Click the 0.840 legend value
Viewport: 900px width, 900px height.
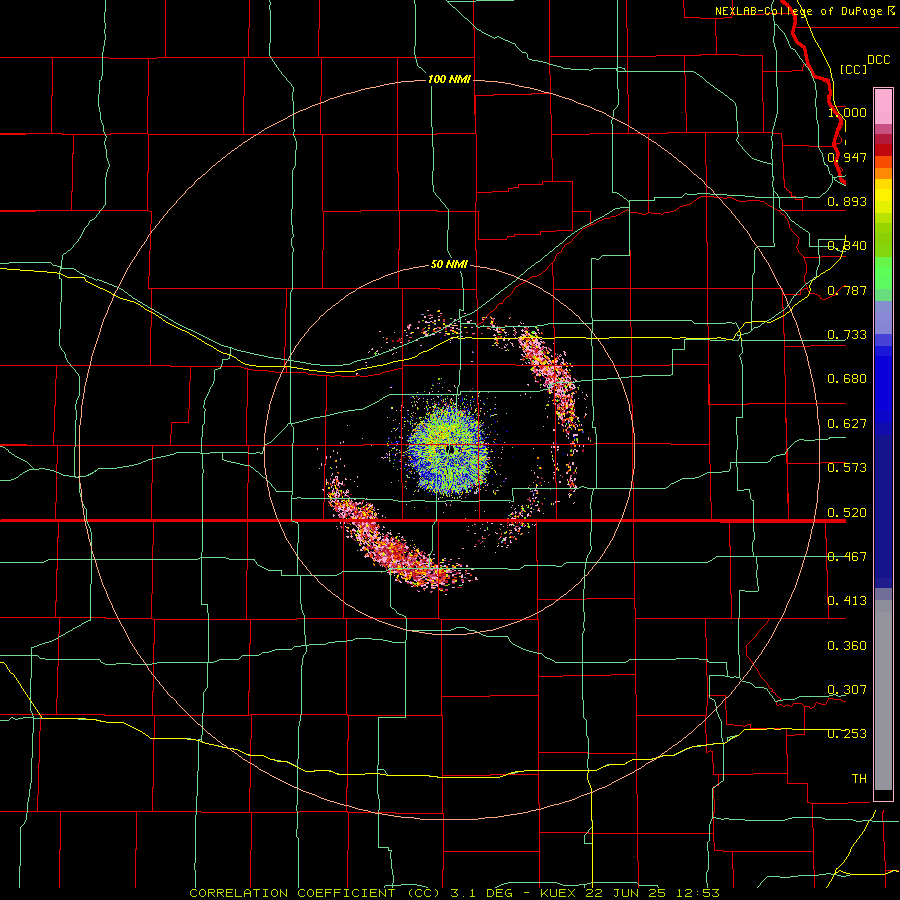pyautogui.click(x=847, y=246)
